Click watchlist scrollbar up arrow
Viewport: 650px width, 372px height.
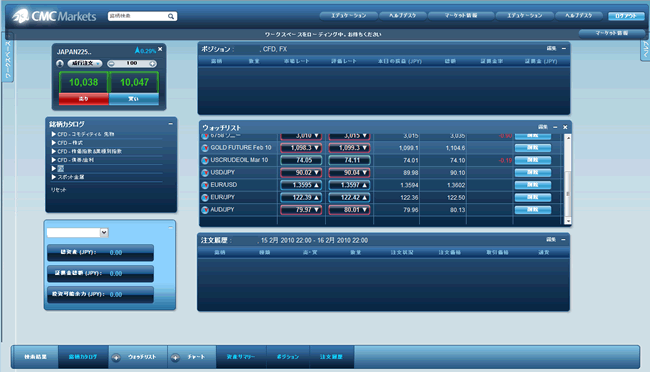coord(568,138)
